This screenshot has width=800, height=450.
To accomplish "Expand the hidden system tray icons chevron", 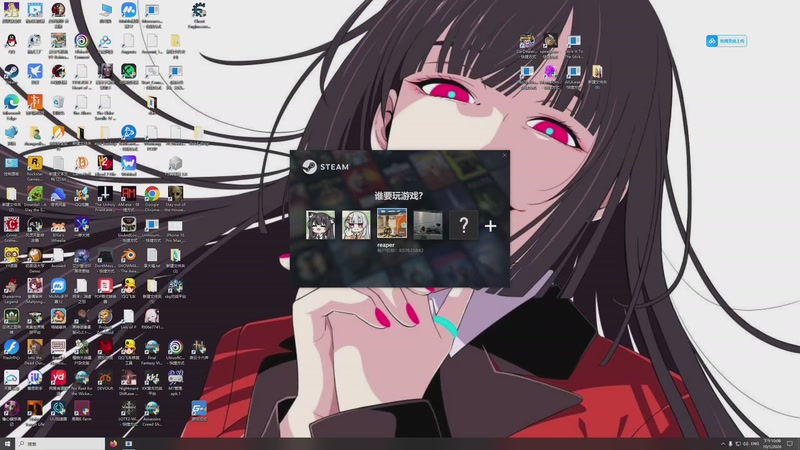I will click(722, 444).
